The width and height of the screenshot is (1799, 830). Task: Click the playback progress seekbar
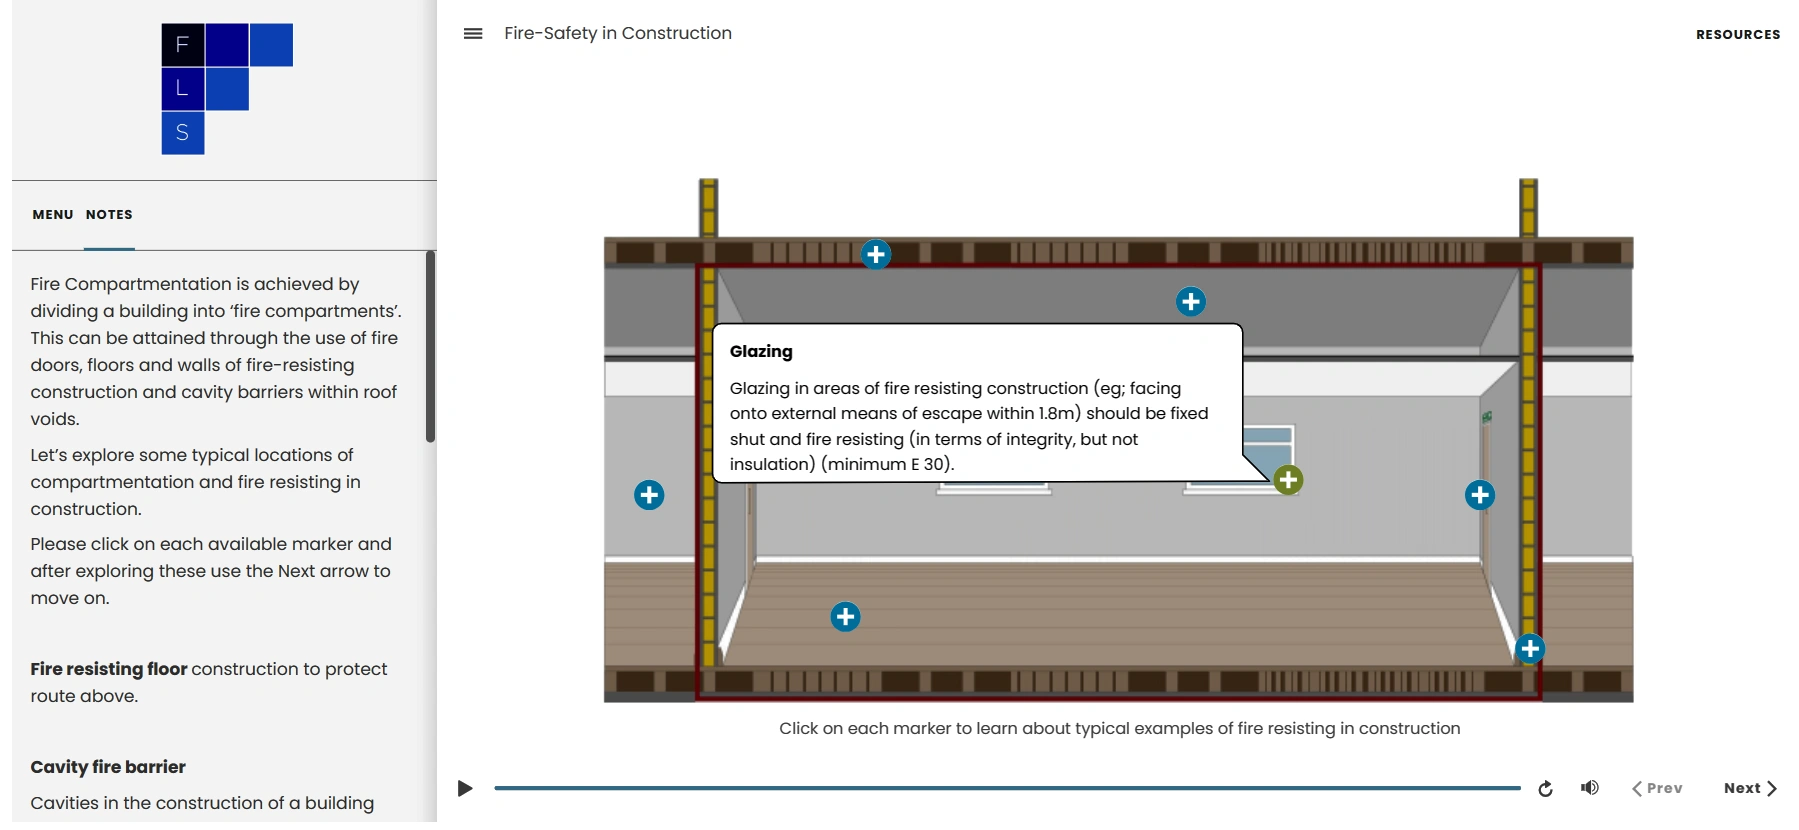click(1006, 788)
